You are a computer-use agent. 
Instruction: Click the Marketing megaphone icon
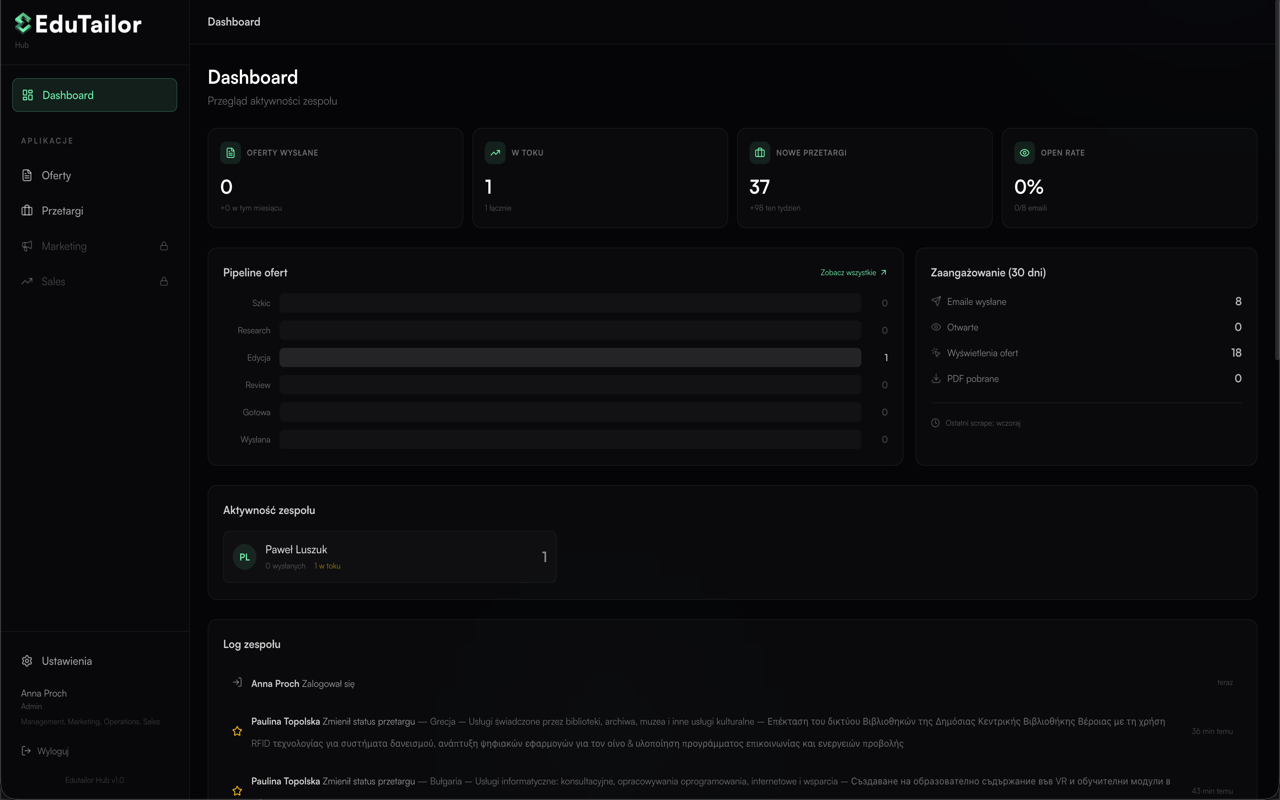tap(26, 246)
